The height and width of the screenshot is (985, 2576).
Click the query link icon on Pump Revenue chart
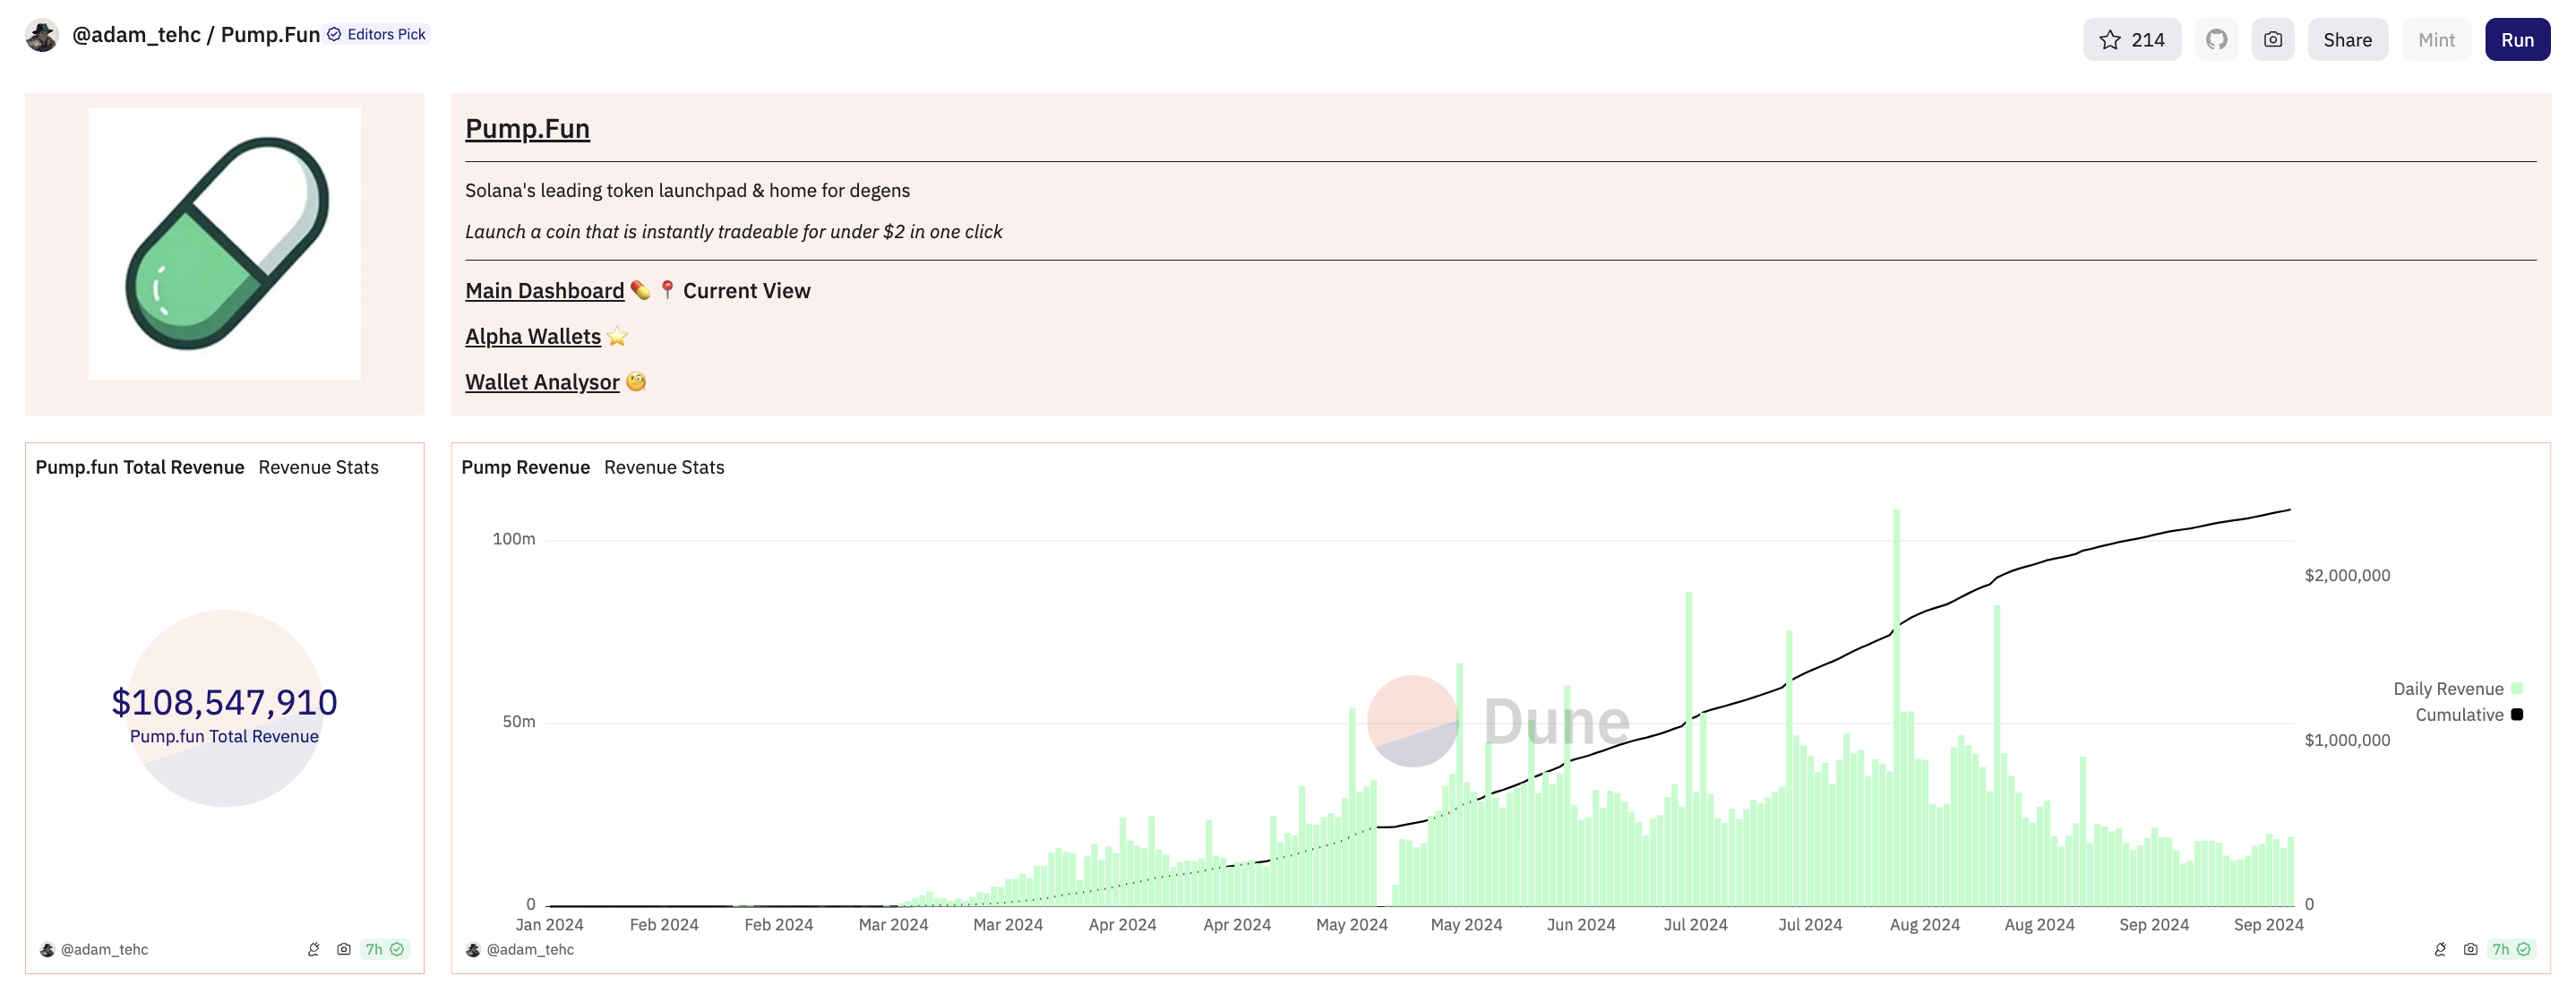click(x=2440, y=949)
